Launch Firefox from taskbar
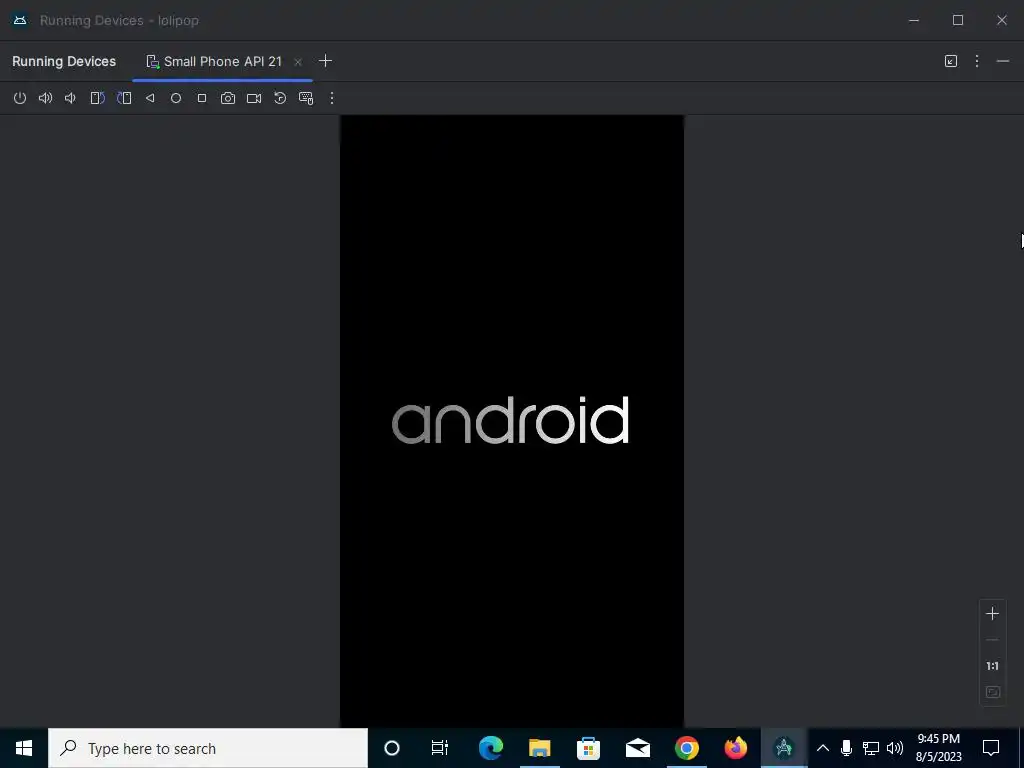Image resolution: width=1024 pixels, height=768 pixels. click(x=735, y=748)
